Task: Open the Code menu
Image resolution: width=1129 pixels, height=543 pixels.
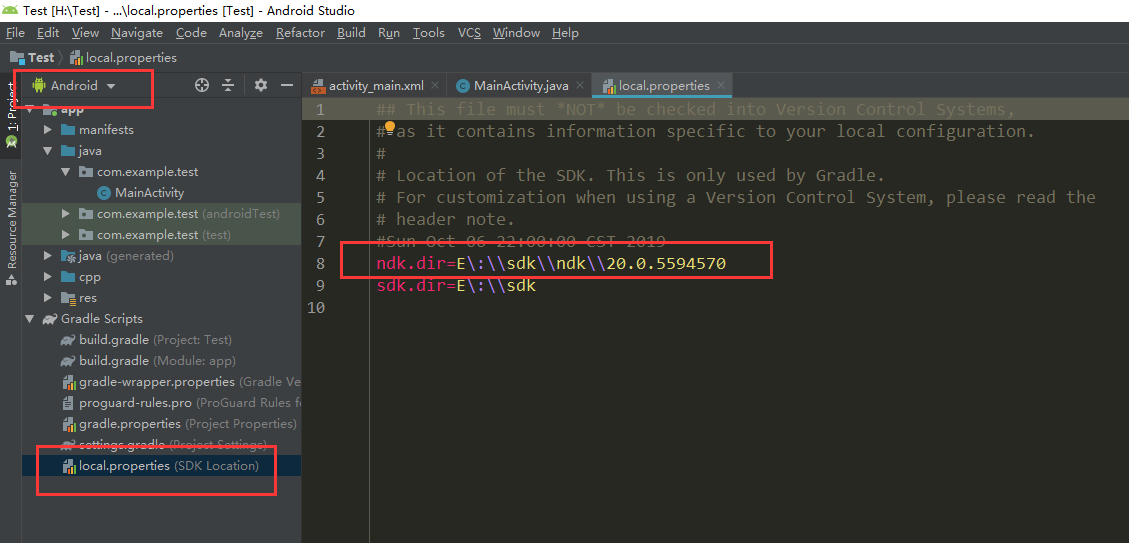Action: pyautogui.click(x=191, y=33)
